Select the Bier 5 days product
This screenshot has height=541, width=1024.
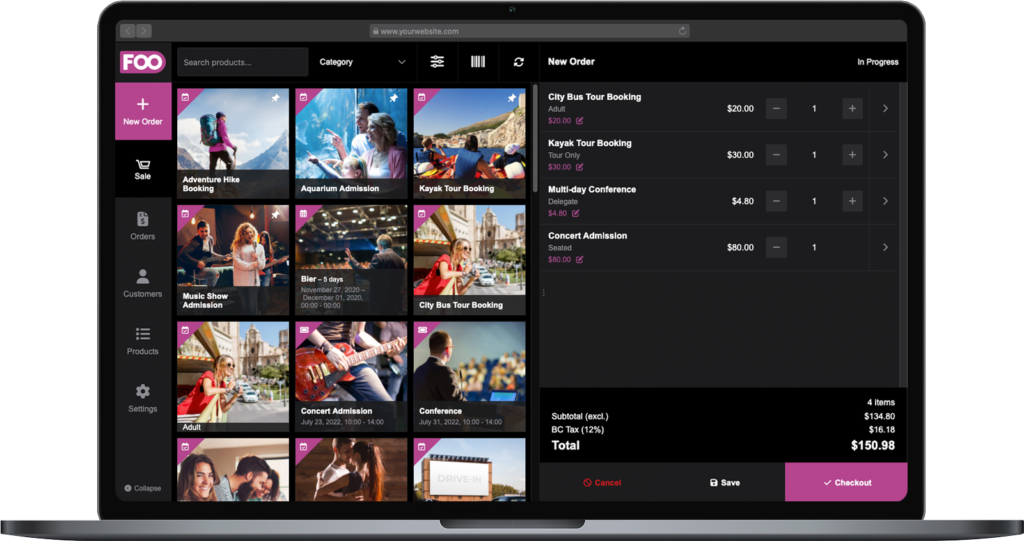(x=351, y=260)
